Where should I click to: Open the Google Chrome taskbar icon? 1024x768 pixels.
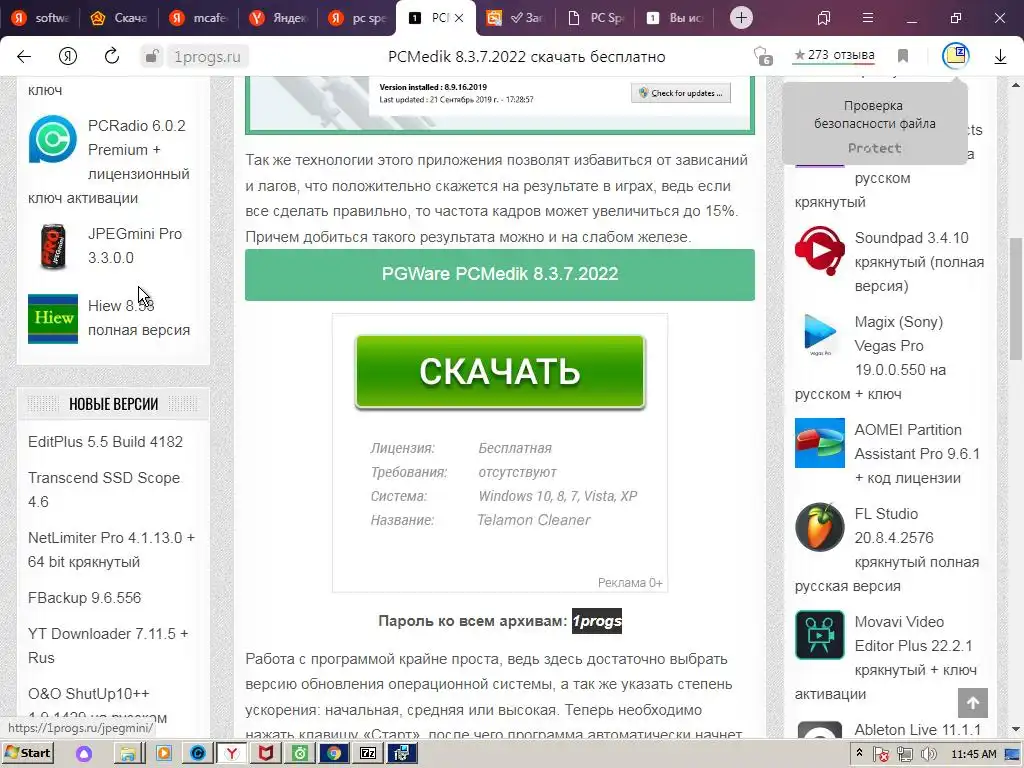tap(334, 754)
